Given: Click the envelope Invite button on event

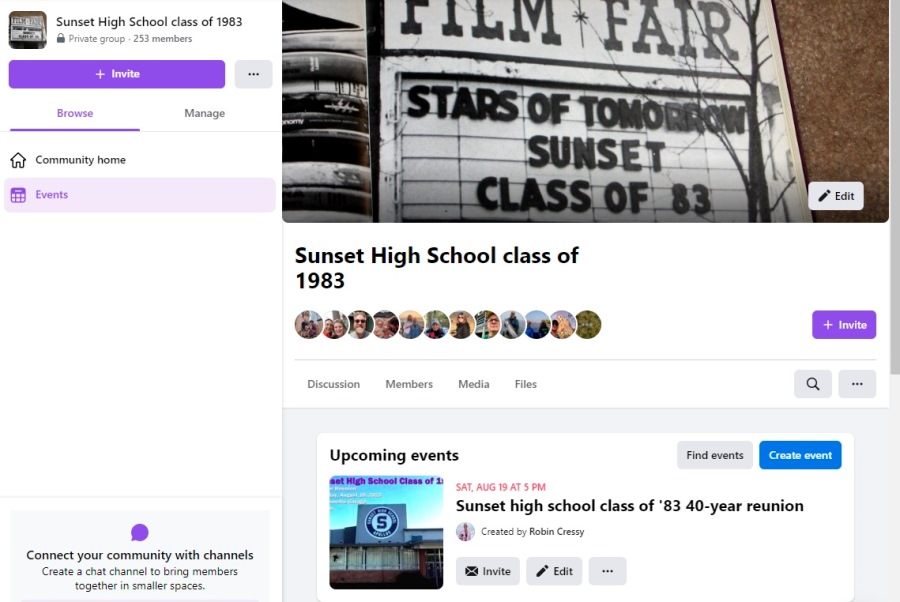Looking at the screenshot, I should [x=488, y=571].
